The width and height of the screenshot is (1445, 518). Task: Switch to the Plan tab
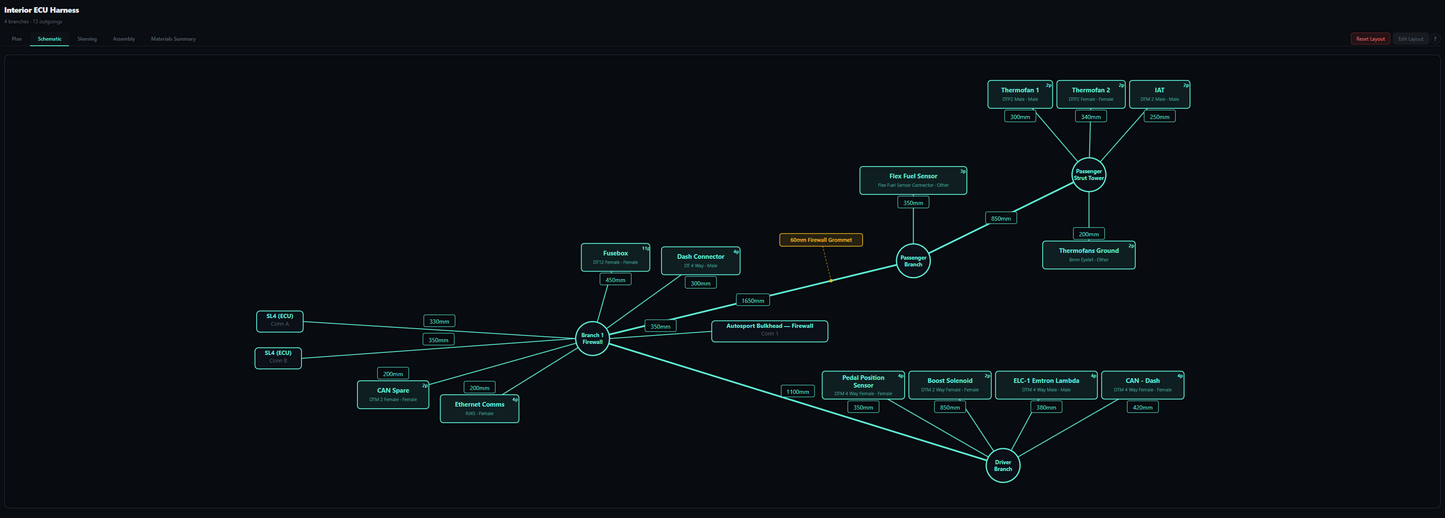(17, 39)
